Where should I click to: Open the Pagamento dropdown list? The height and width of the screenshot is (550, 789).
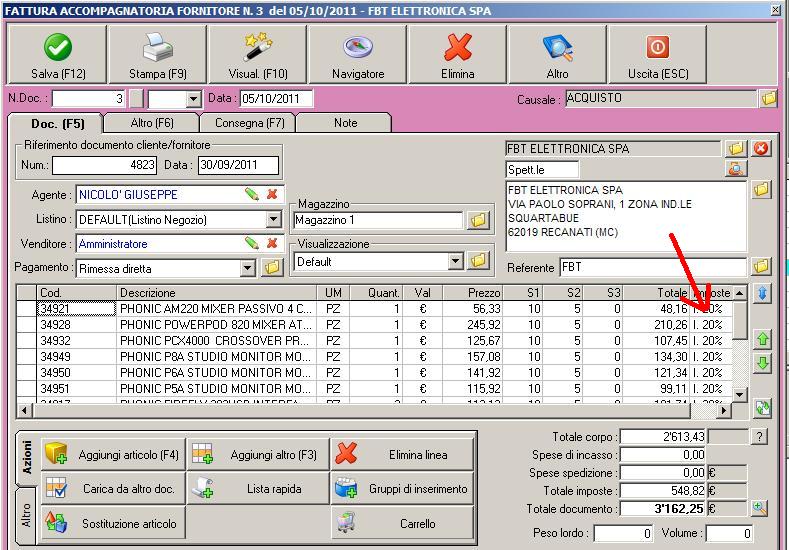(248, 268)
